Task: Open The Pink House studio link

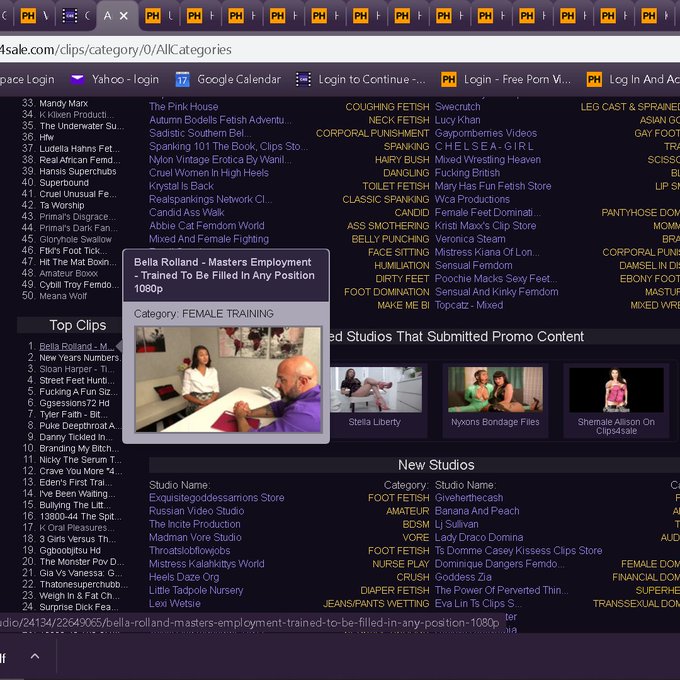Action: [183, 107]
